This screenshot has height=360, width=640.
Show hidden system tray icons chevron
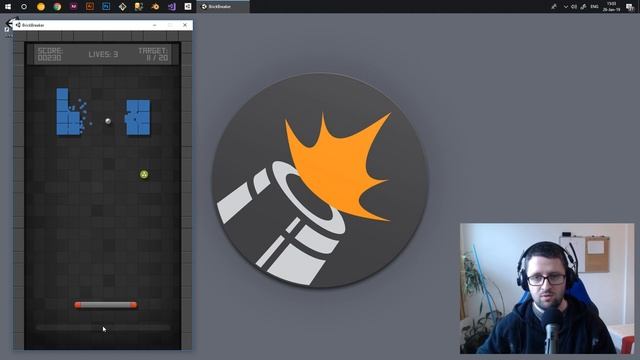click(x=566, y=7)
